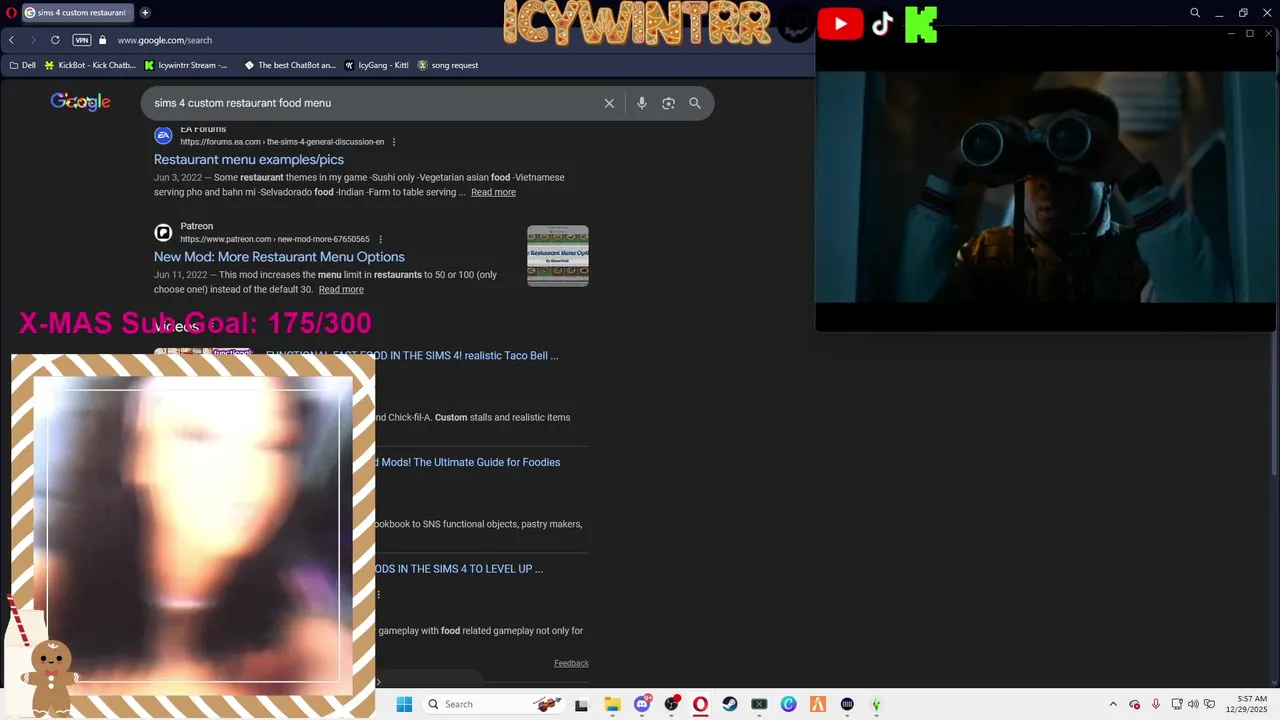Image resolution: width=1280 pixels, height=720 pixels.
Task: Open The best ChatBot bookmark
Action: click(290, 65)
